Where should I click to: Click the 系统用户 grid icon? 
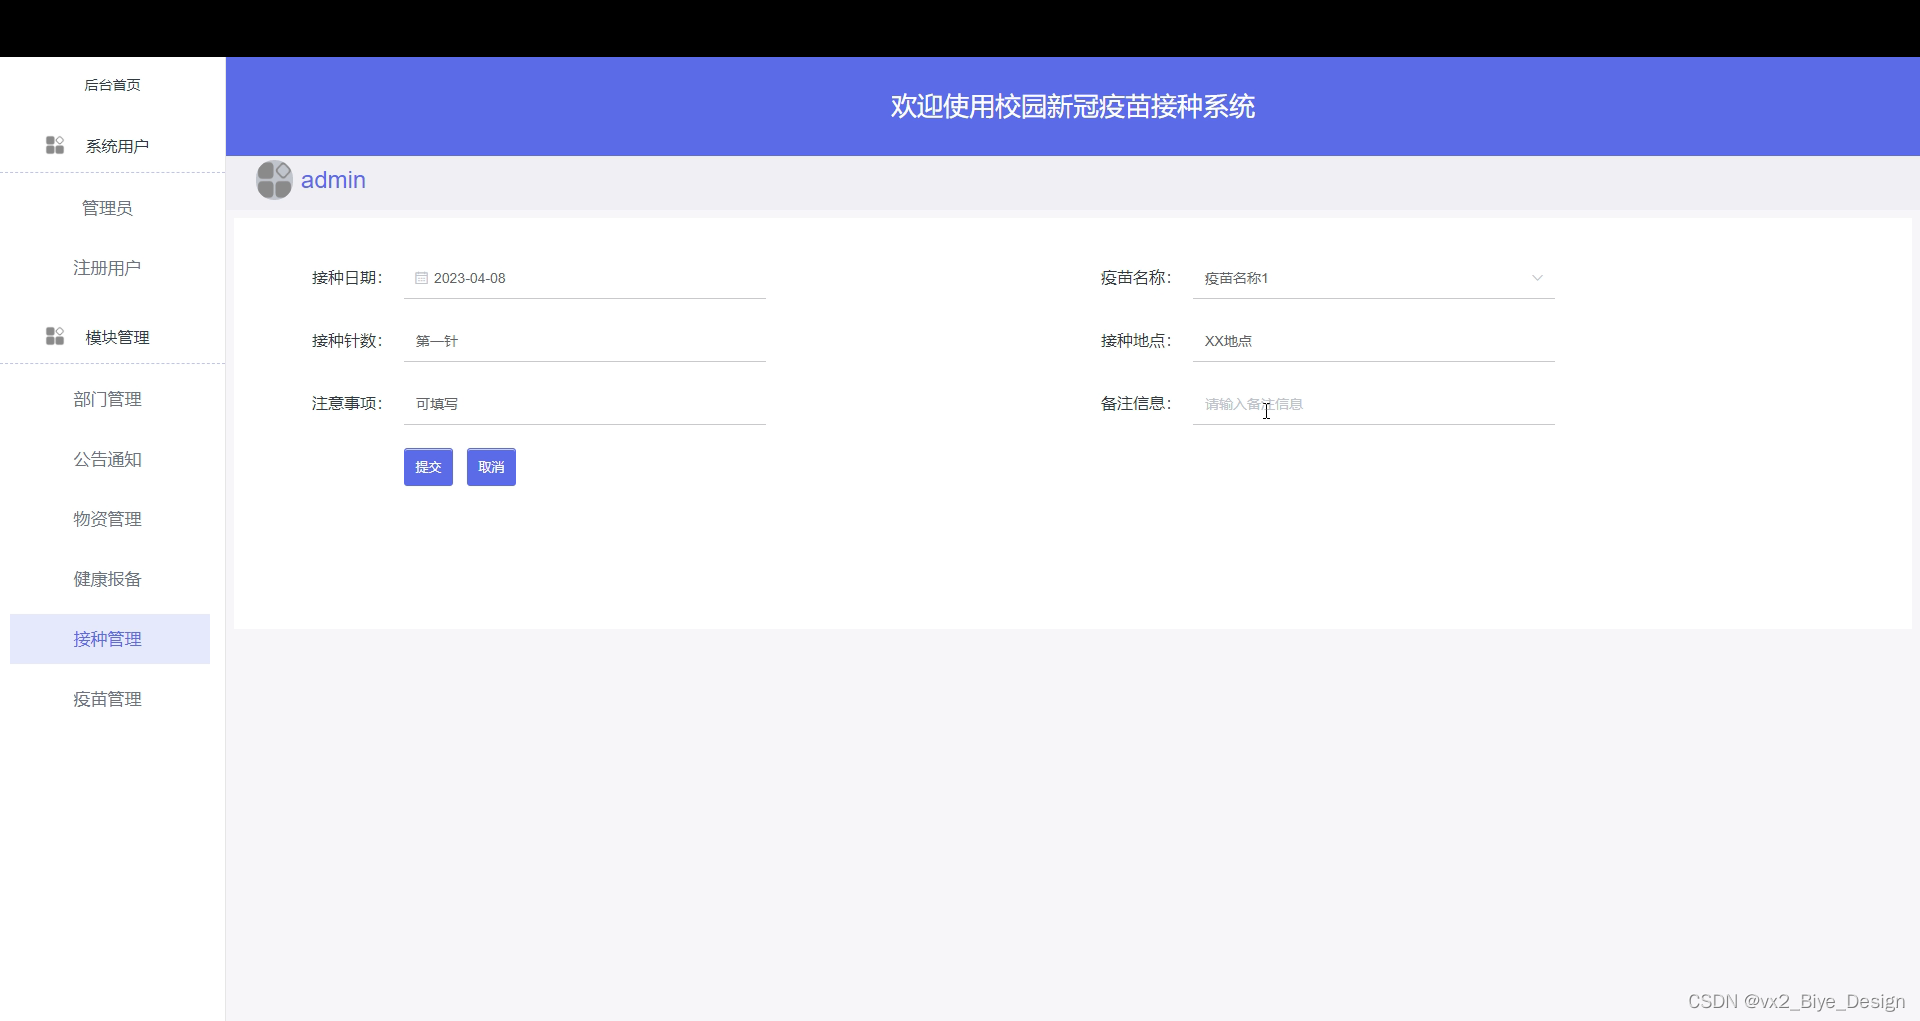pos(55,146)
